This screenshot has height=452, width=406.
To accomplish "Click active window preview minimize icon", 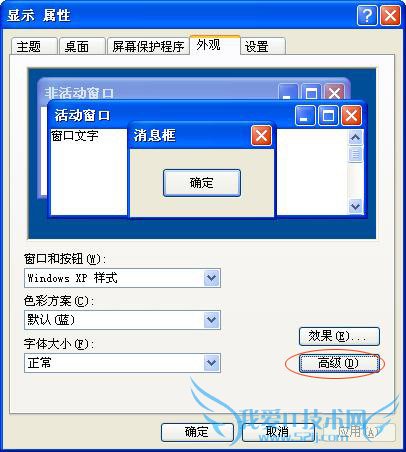I will point(305,116).
